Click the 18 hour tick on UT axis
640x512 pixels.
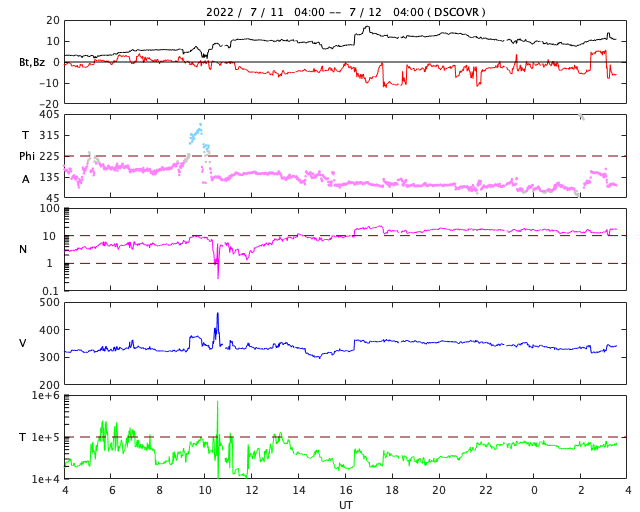pyautogui.click(x=392, y=490)
